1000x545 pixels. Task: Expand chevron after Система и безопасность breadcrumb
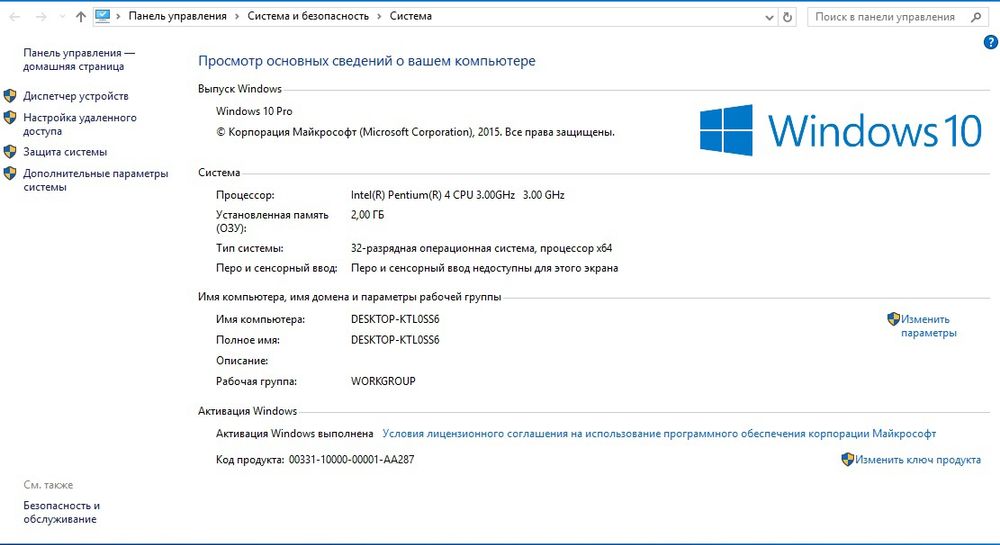[x=379, y=17]
